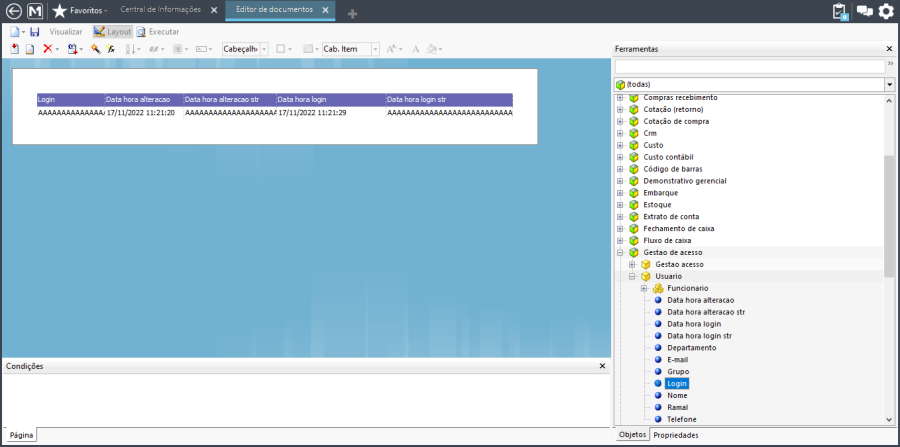Switch to Central de Informações tab
900x447 pixels.
click(x=161, y=10)
